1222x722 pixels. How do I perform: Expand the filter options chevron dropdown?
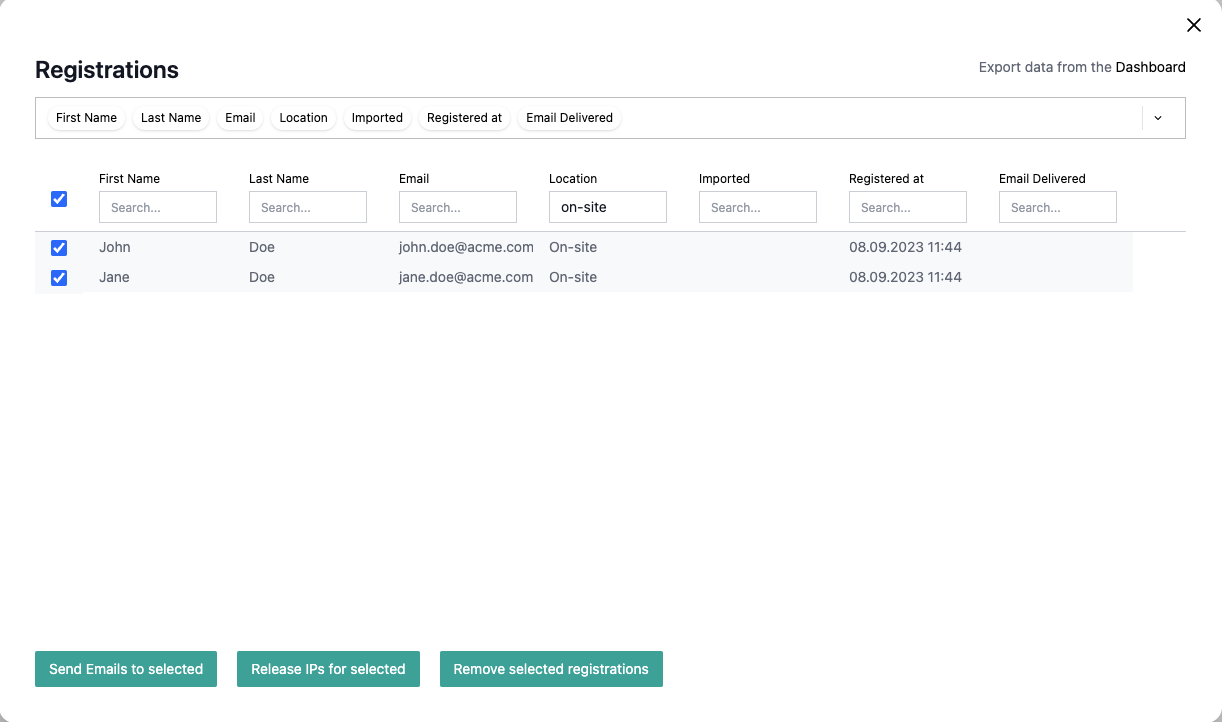point(1158,117)
